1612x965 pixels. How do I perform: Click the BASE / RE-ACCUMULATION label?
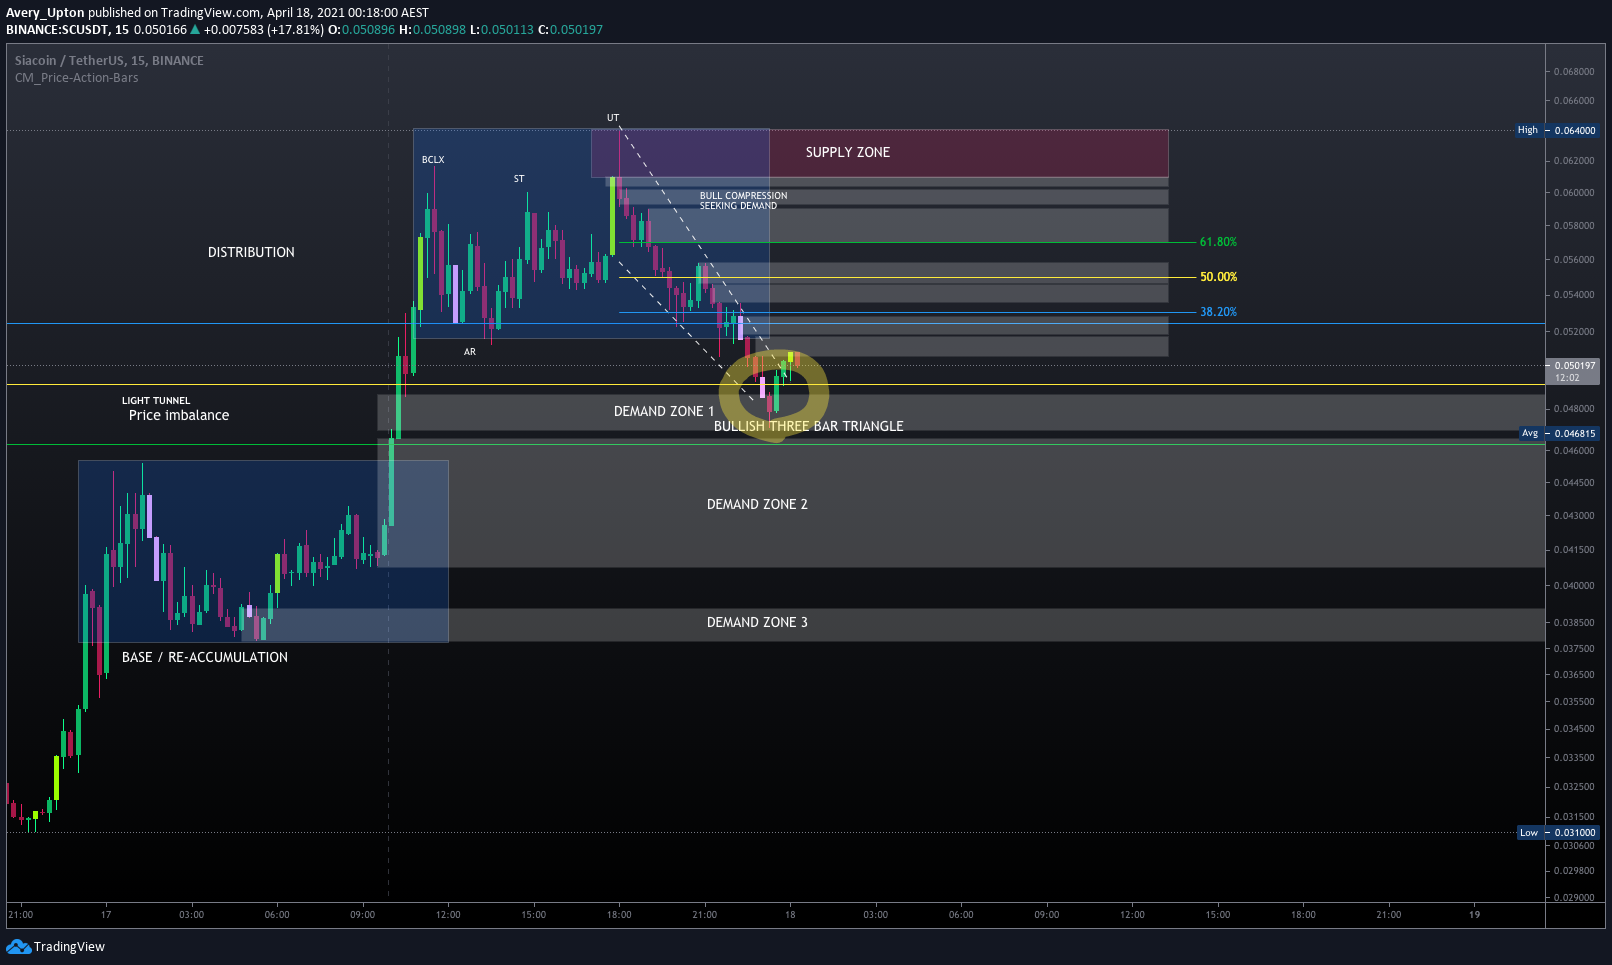pyautogui.click(x=205, y=657)
